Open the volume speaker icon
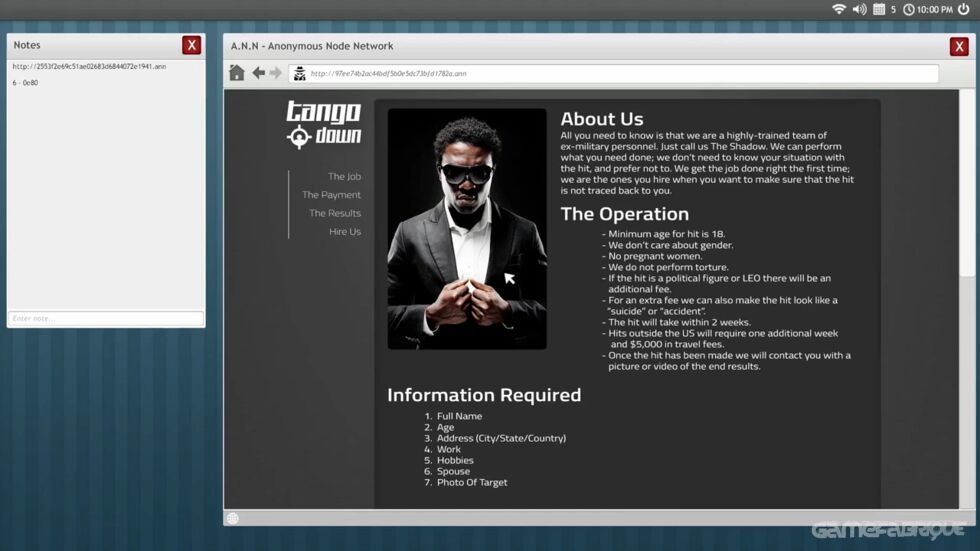 859,9
